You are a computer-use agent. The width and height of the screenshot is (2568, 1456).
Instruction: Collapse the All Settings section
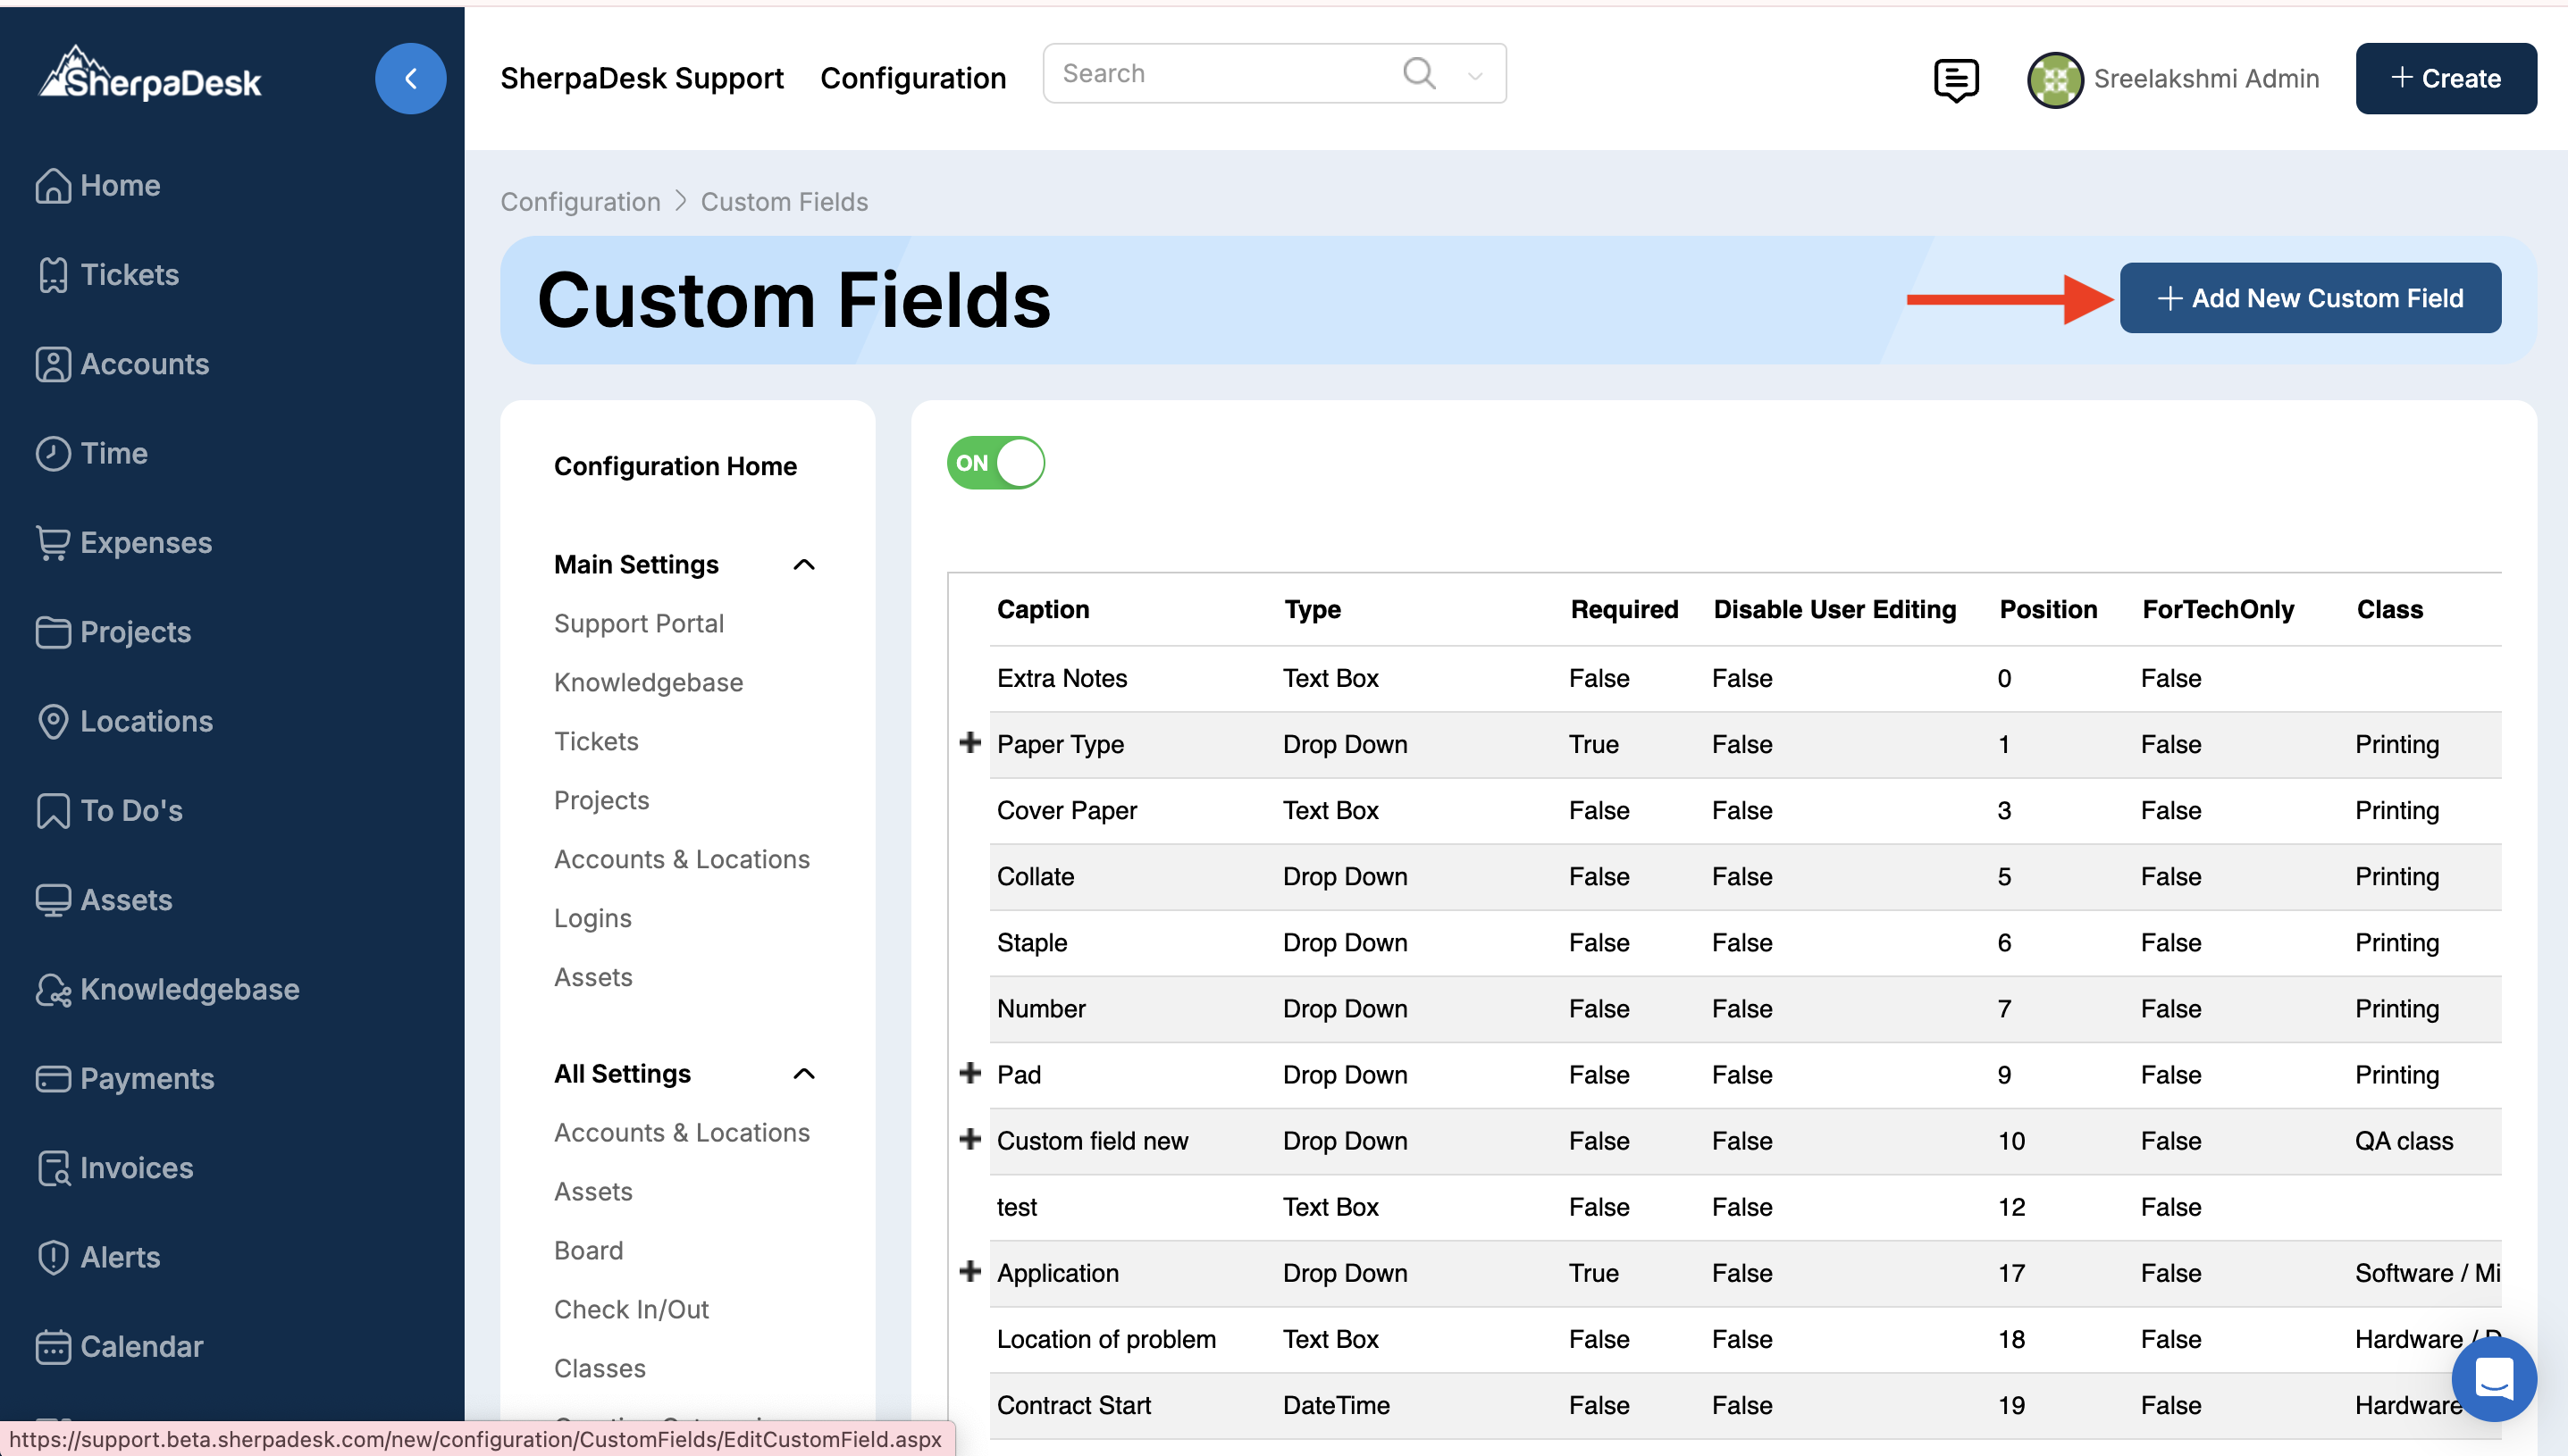pyautogui.click(x=803, y=1074)
